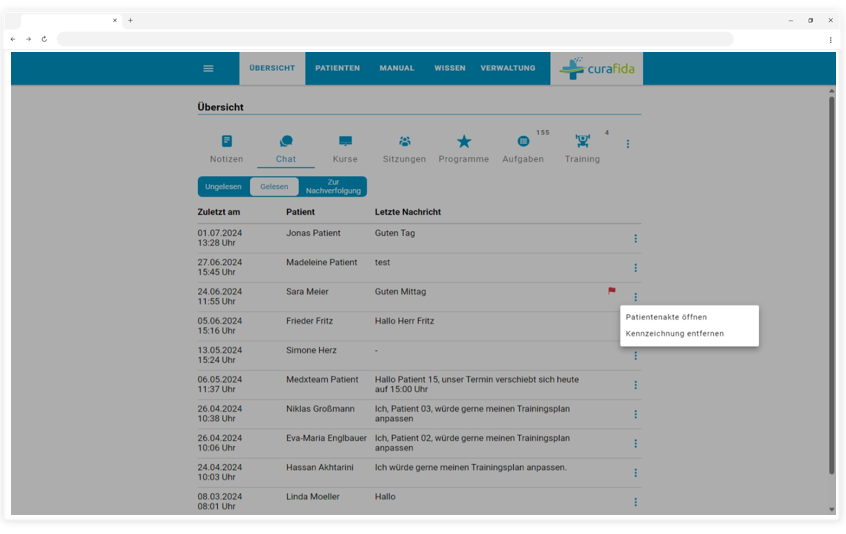The image size is (846, 534).
Task: Click the Zuletzt am column header
Action: pyautogui.click(x=219, y=212)
